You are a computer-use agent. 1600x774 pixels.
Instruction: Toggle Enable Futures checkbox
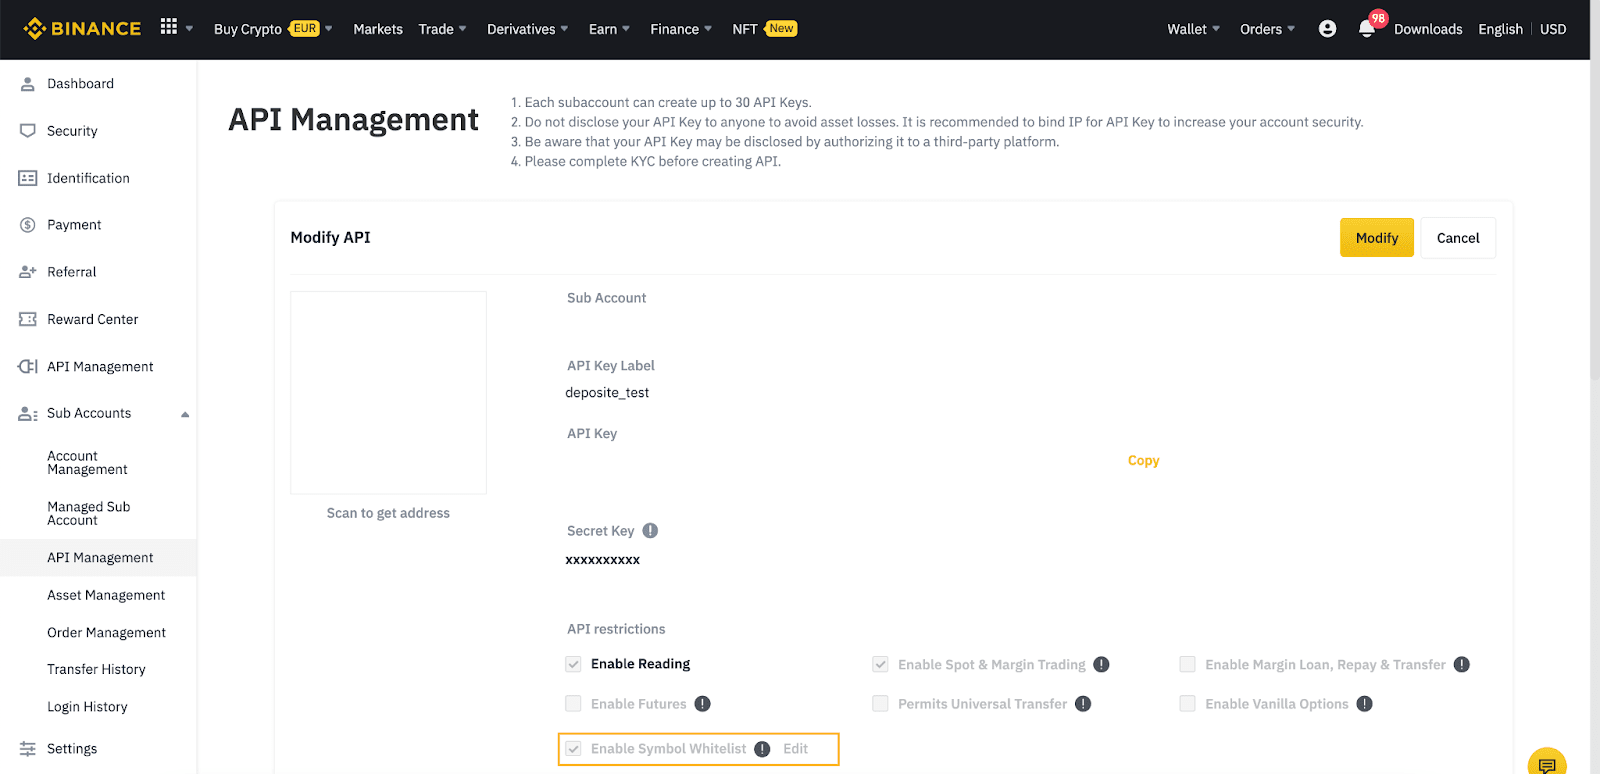pos(573,704)
